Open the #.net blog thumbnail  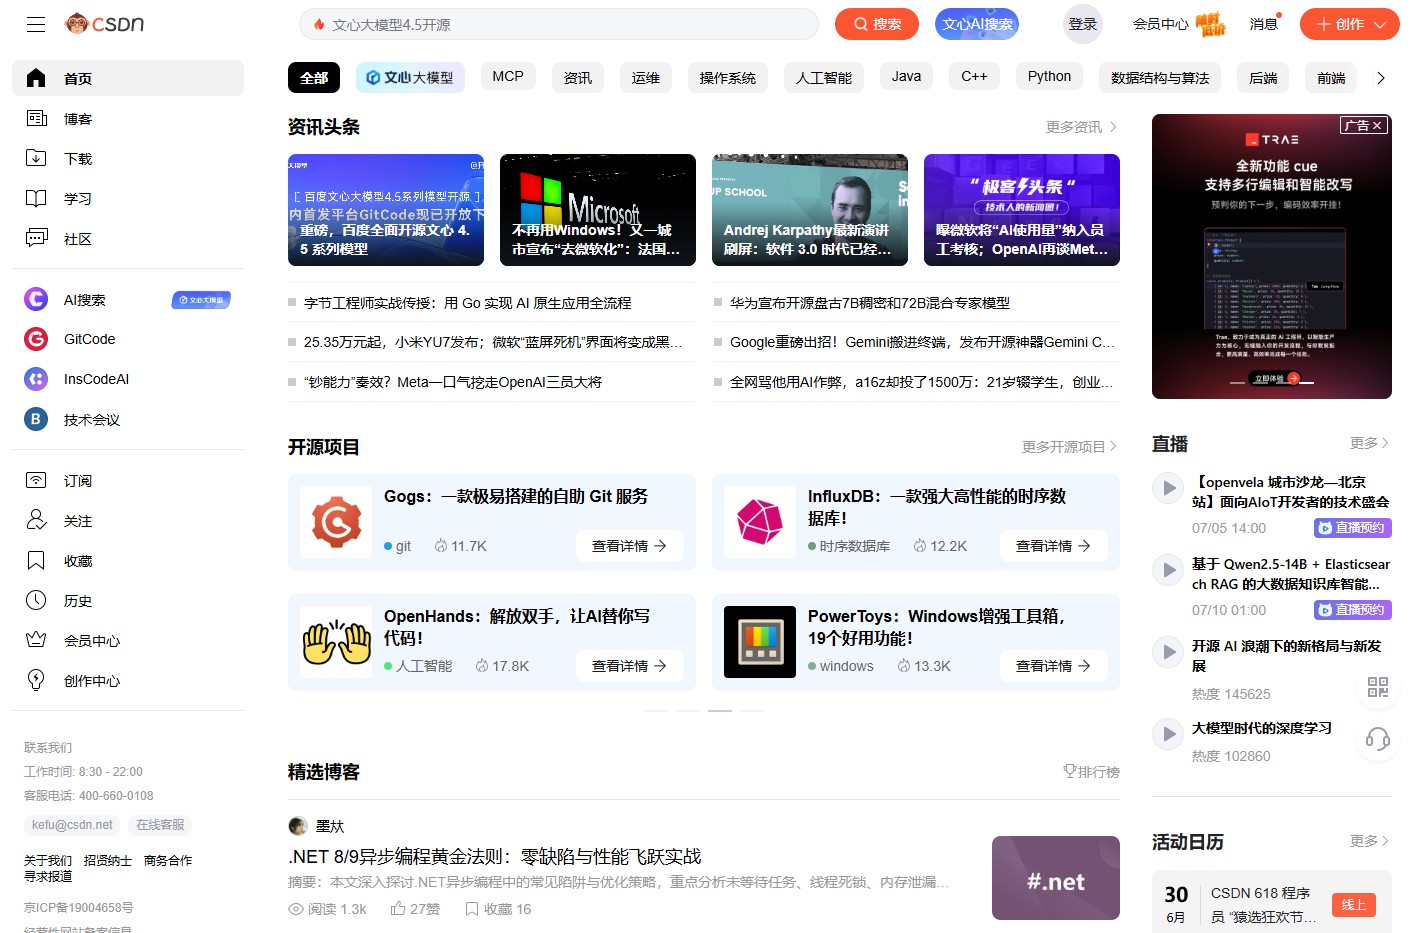(1056, 878)
